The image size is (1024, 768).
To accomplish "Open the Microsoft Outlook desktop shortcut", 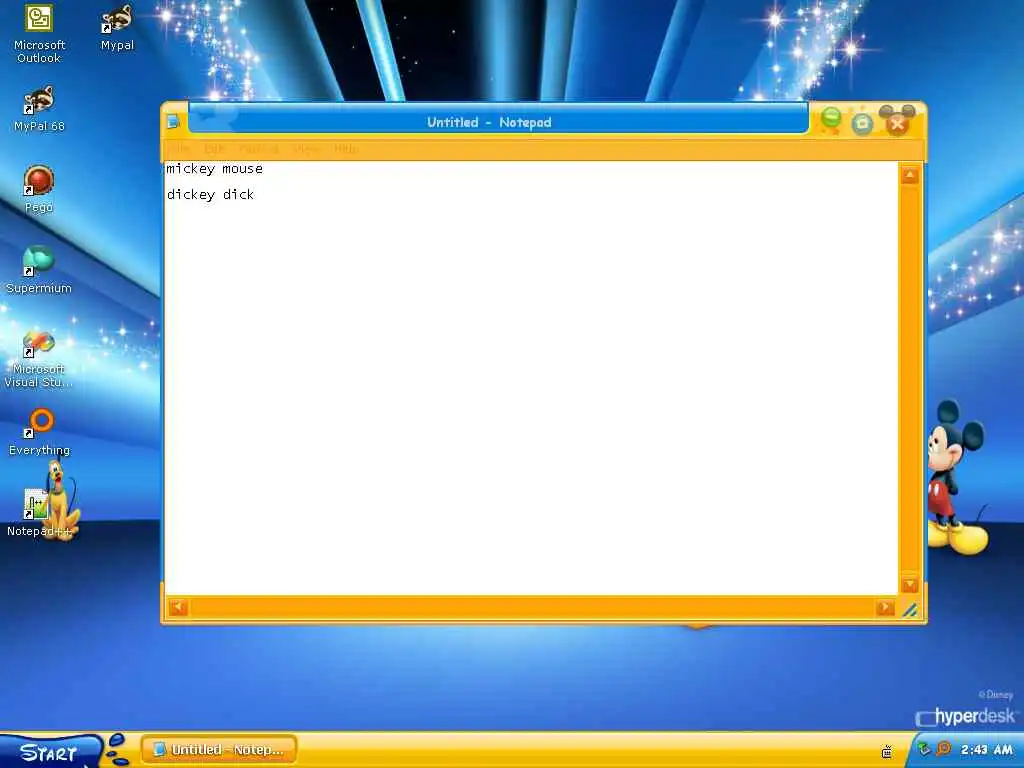I will (x=39, y=33).
